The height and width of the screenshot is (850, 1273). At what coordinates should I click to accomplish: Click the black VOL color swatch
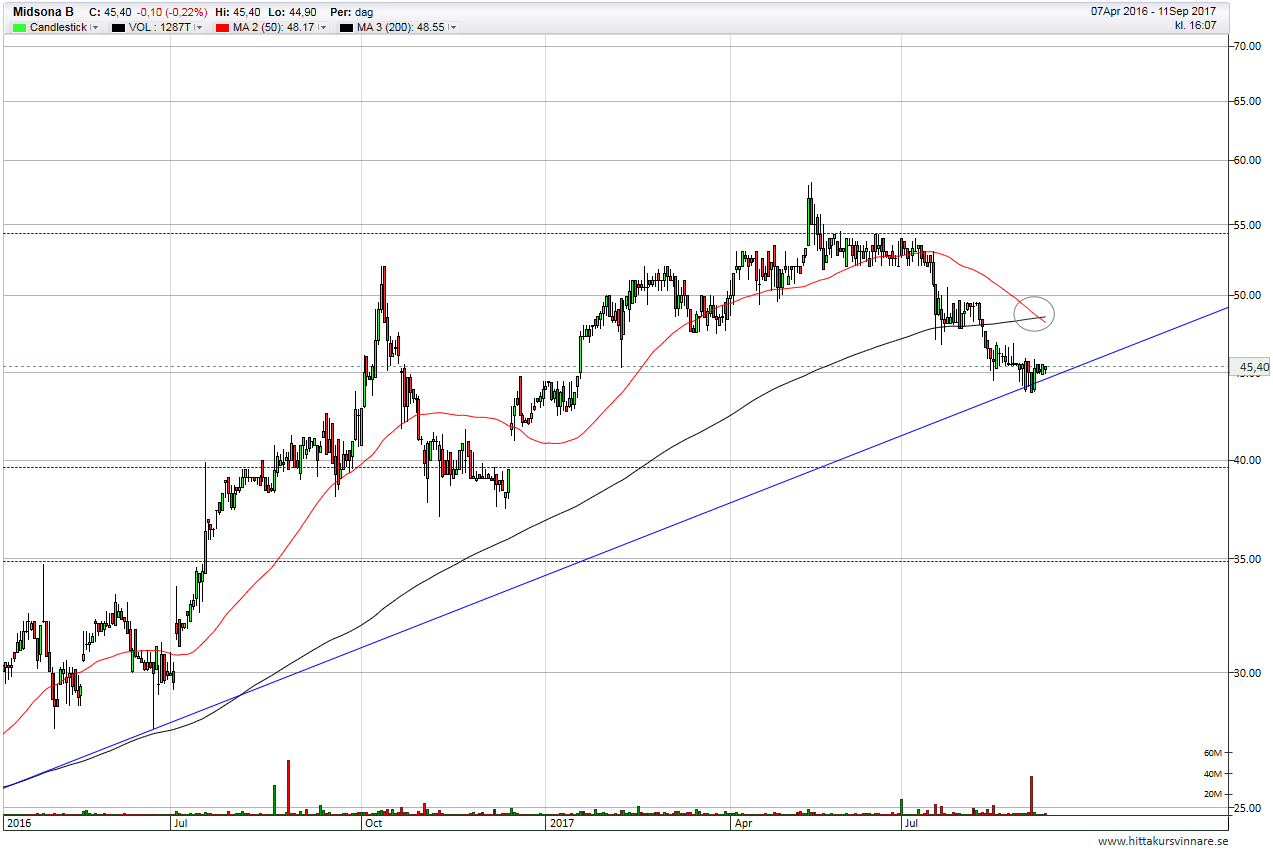pyautogui.click(x=118, y=27)
